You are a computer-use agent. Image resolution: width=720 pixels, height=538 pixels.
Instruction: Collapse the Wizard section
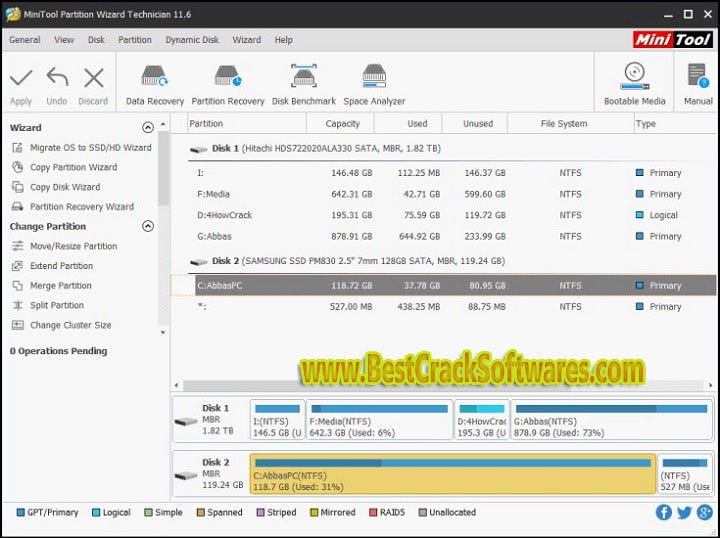[x=148, y=128]
